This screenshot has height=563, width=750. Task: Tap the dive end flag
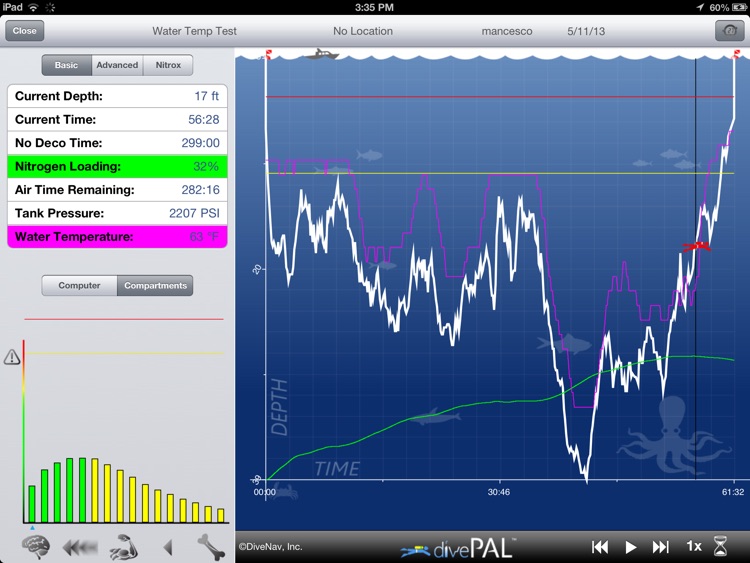coord(736,54)
